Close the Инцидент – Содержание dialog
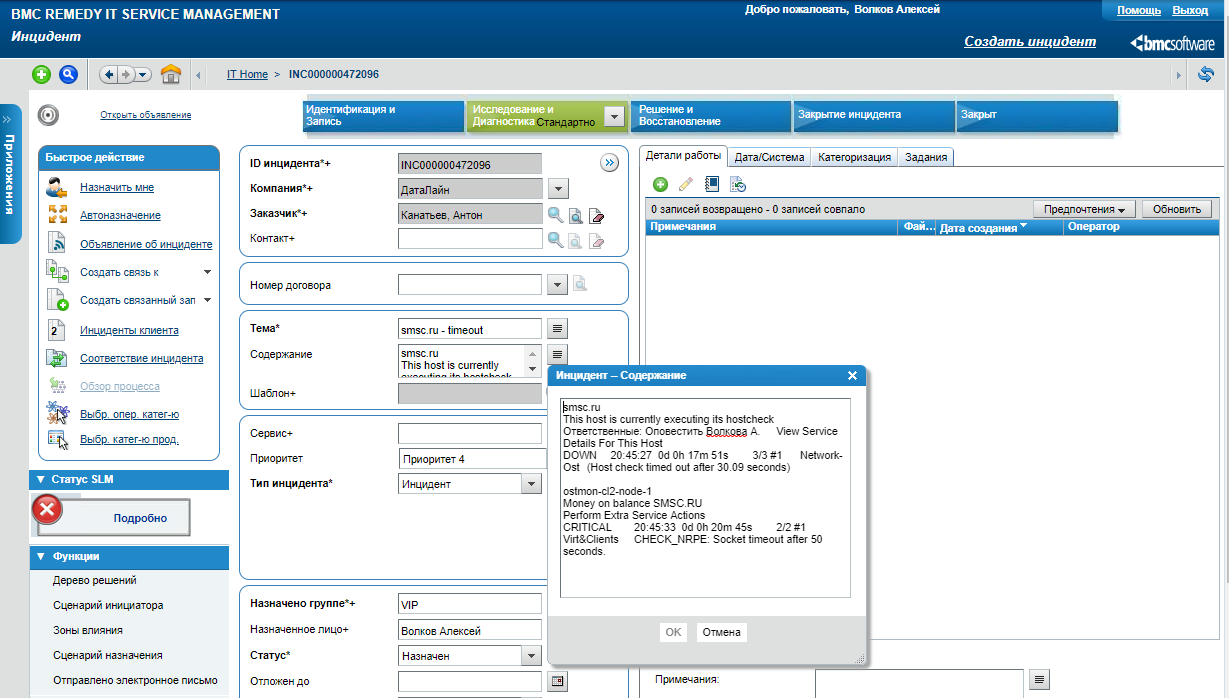The height and width of the screenshot is (698, 1229). click(x=852, y=375)
